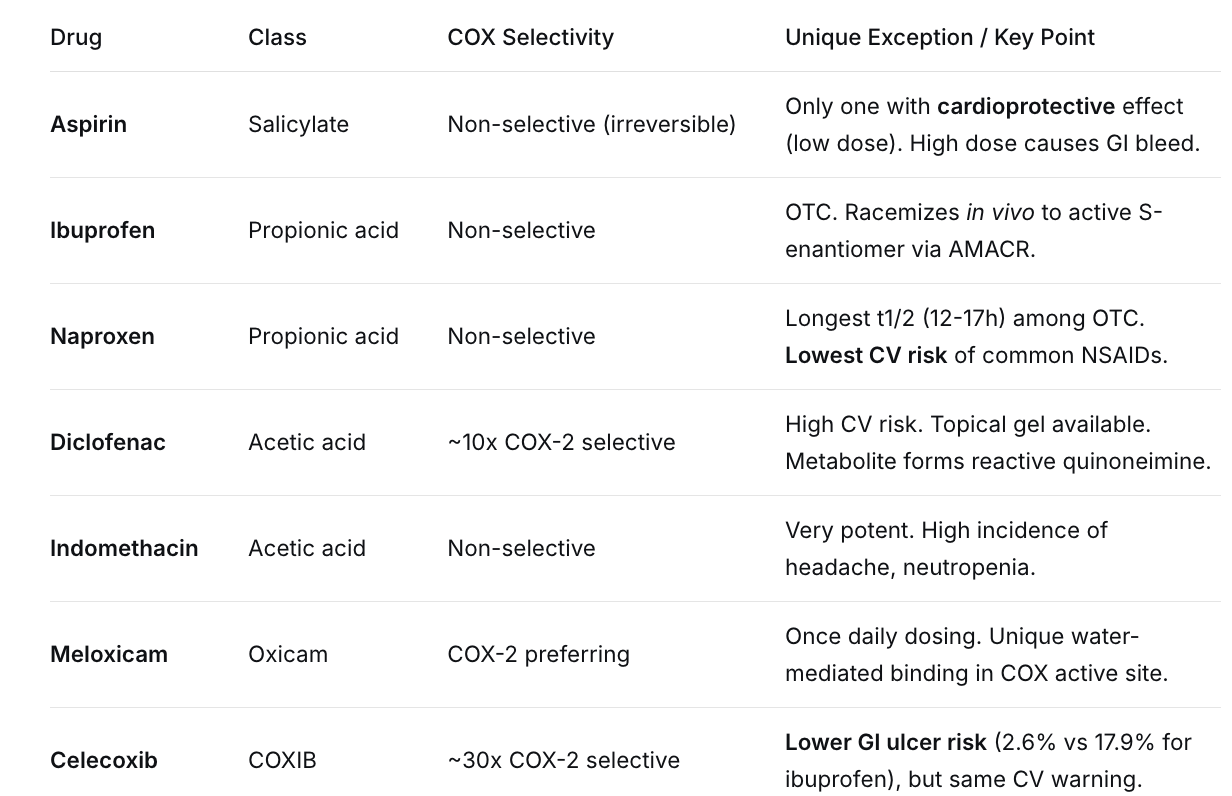Click the bold cardioprotective text

1025,107
